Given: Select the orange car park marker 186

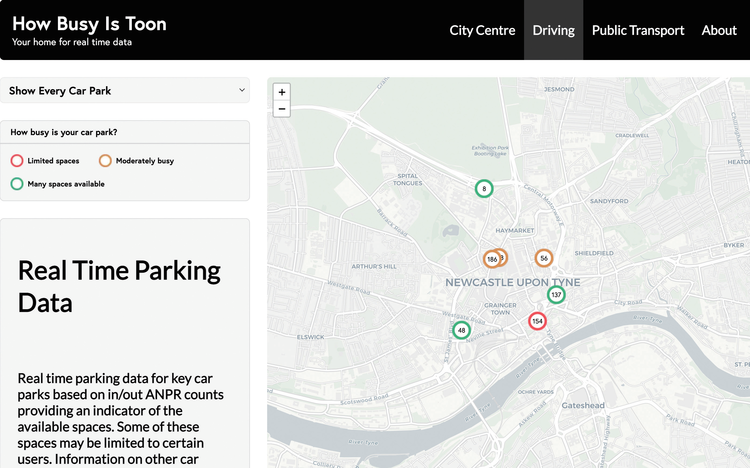Looking at the screenshot, I should click(492, 259).
